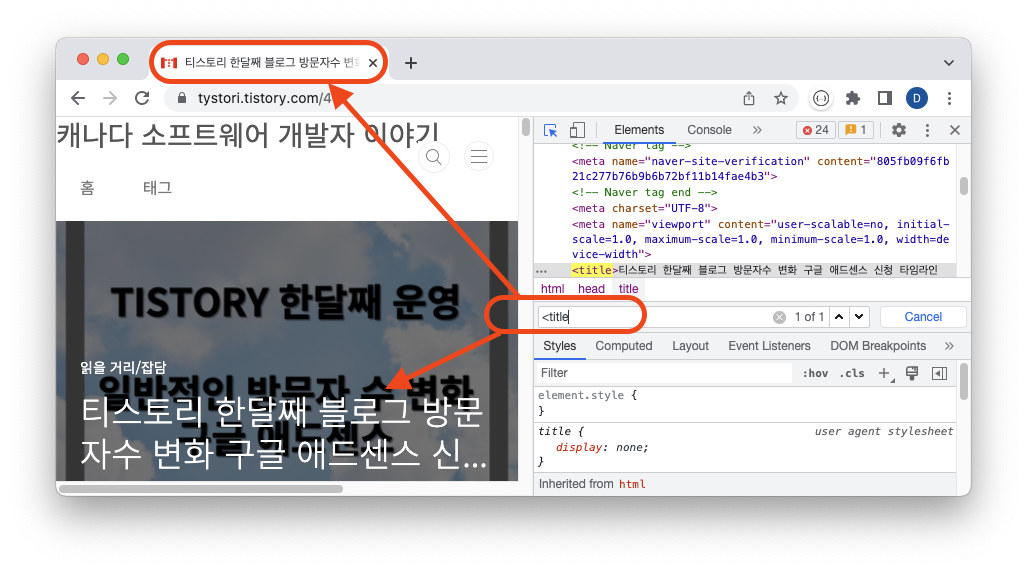Activate the DevTools inspect element picker

pos(550,130)
